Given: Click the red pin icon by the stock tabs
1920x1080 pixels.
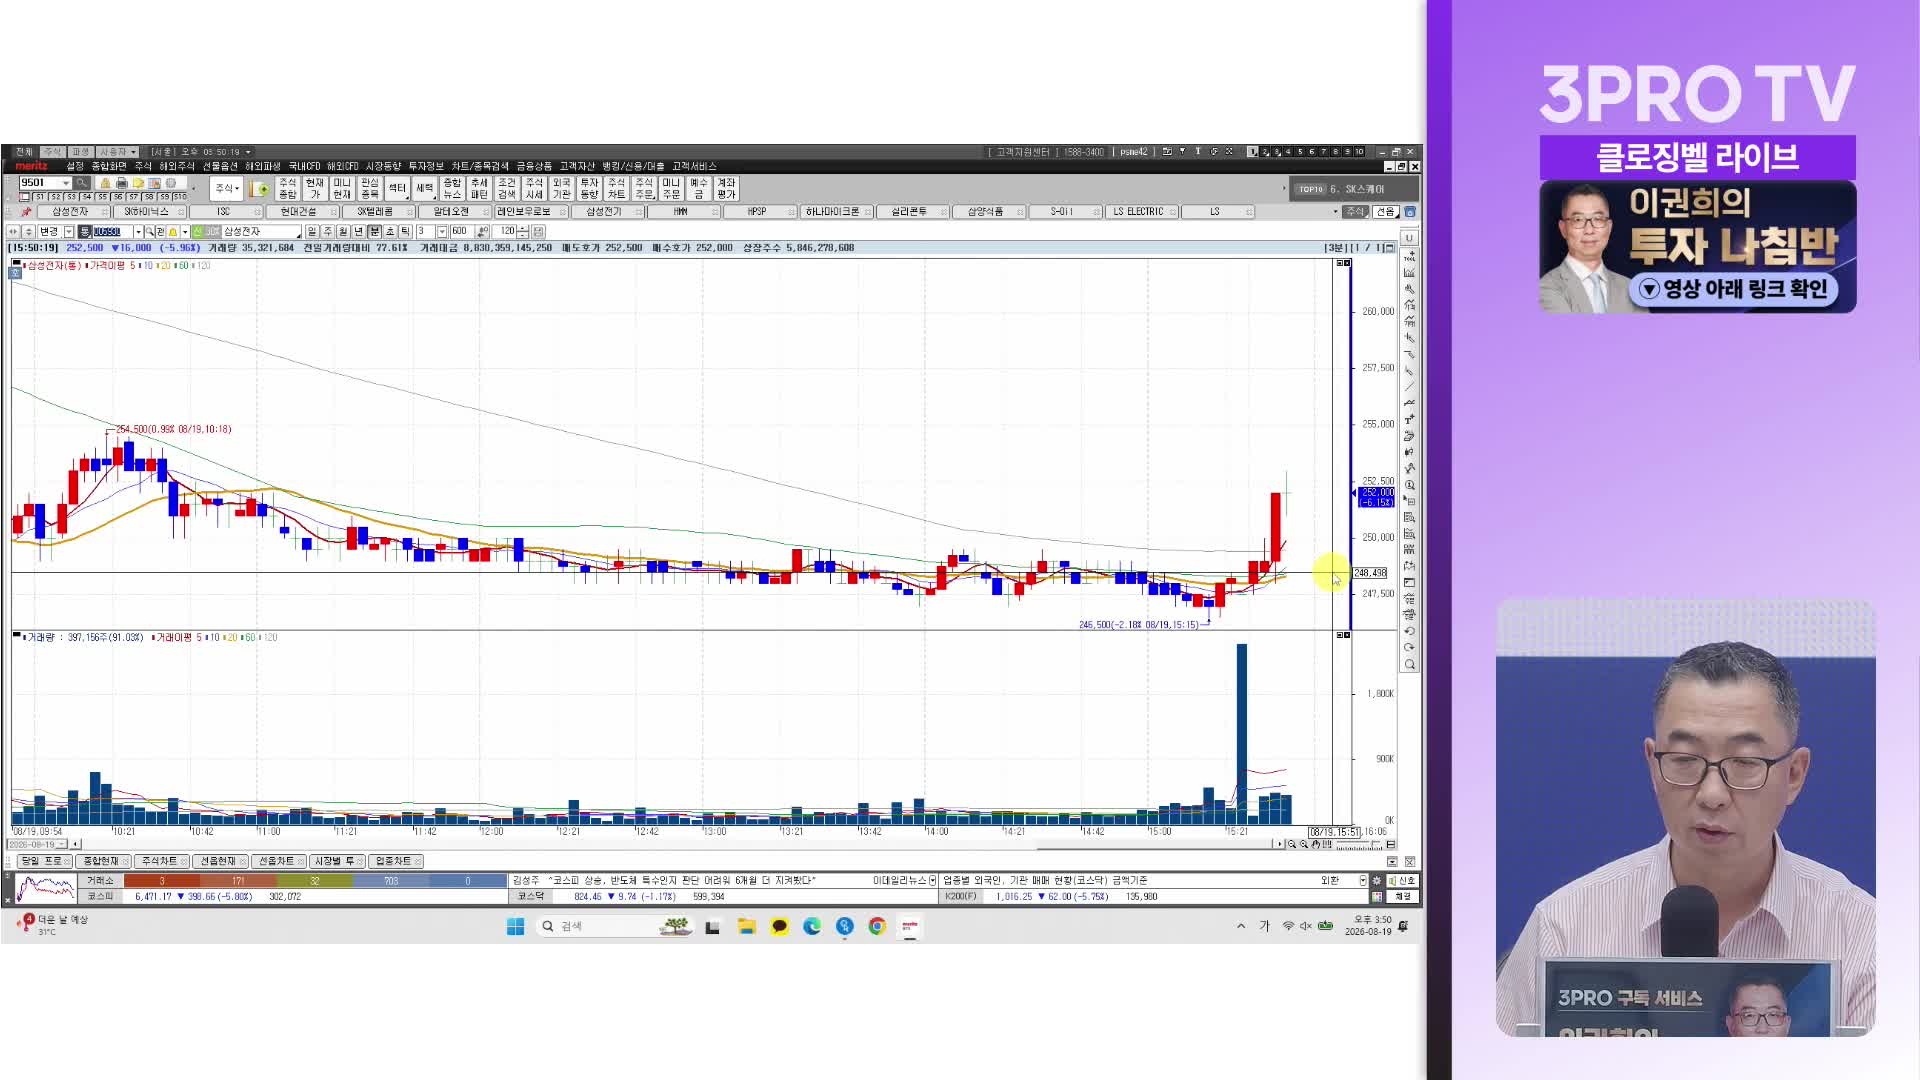Looking at the screenshot, I should point(26,212).
